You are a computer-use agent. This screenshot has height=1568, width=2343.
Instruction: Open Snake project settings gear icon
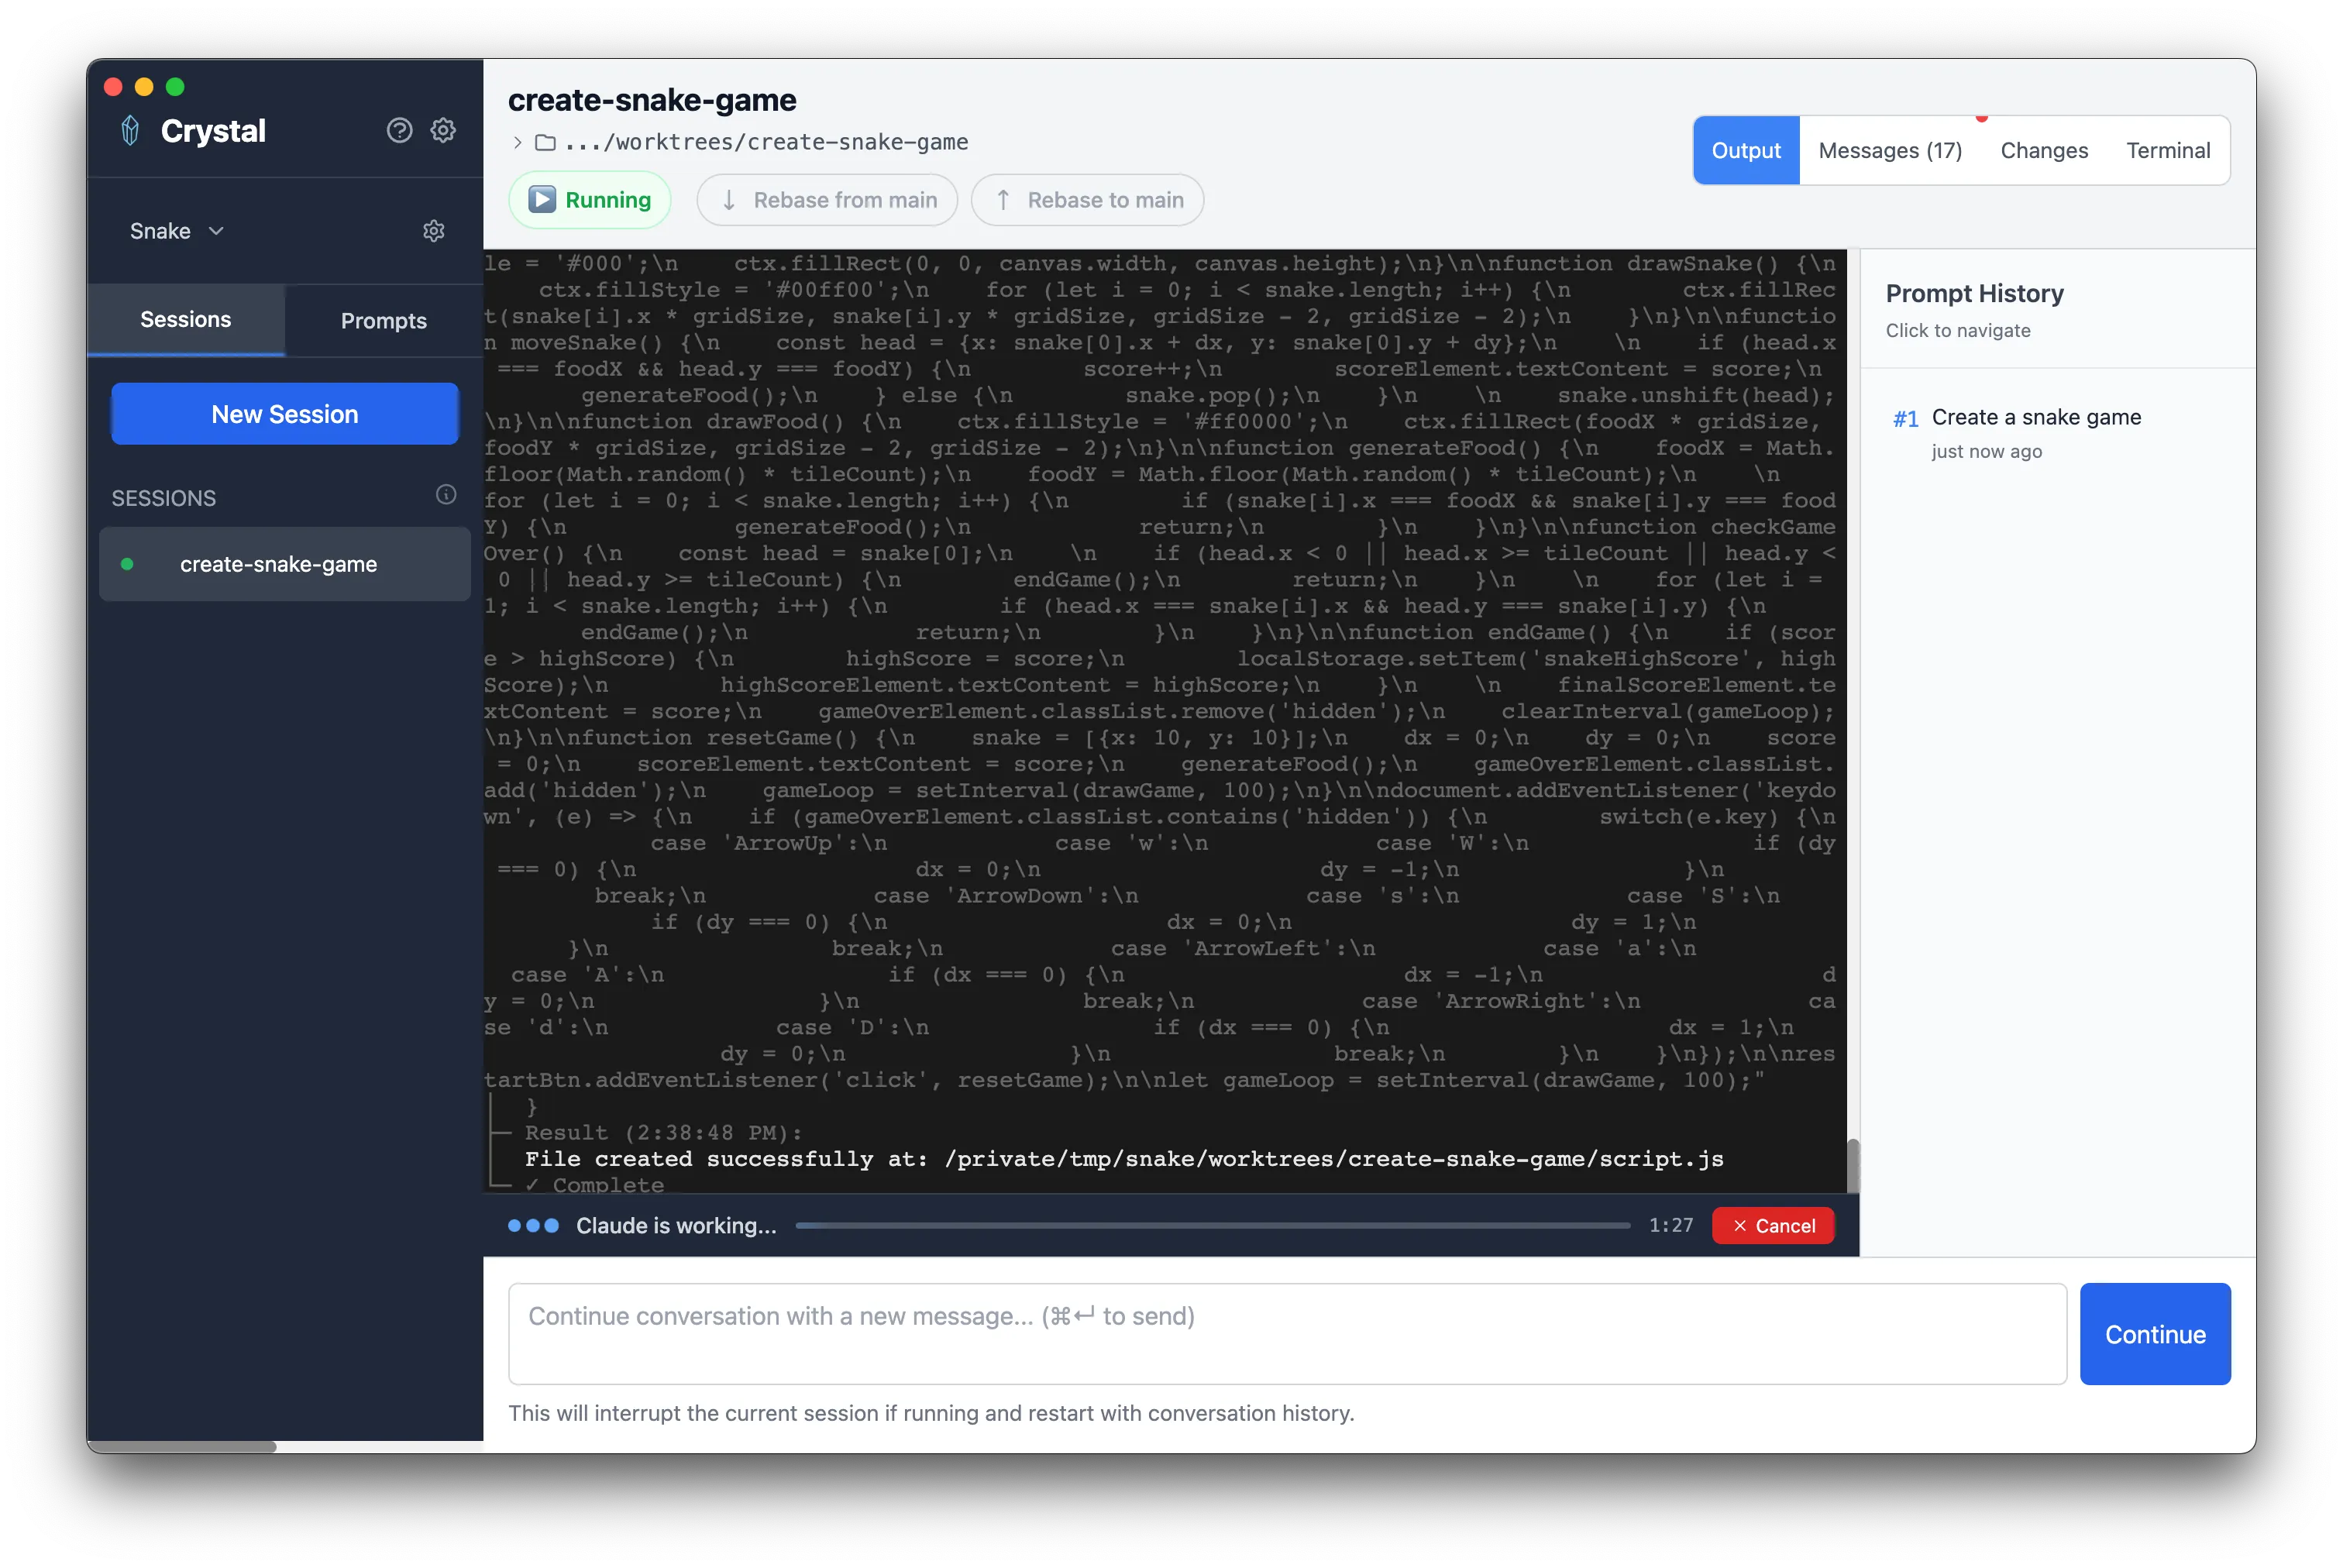434,230
